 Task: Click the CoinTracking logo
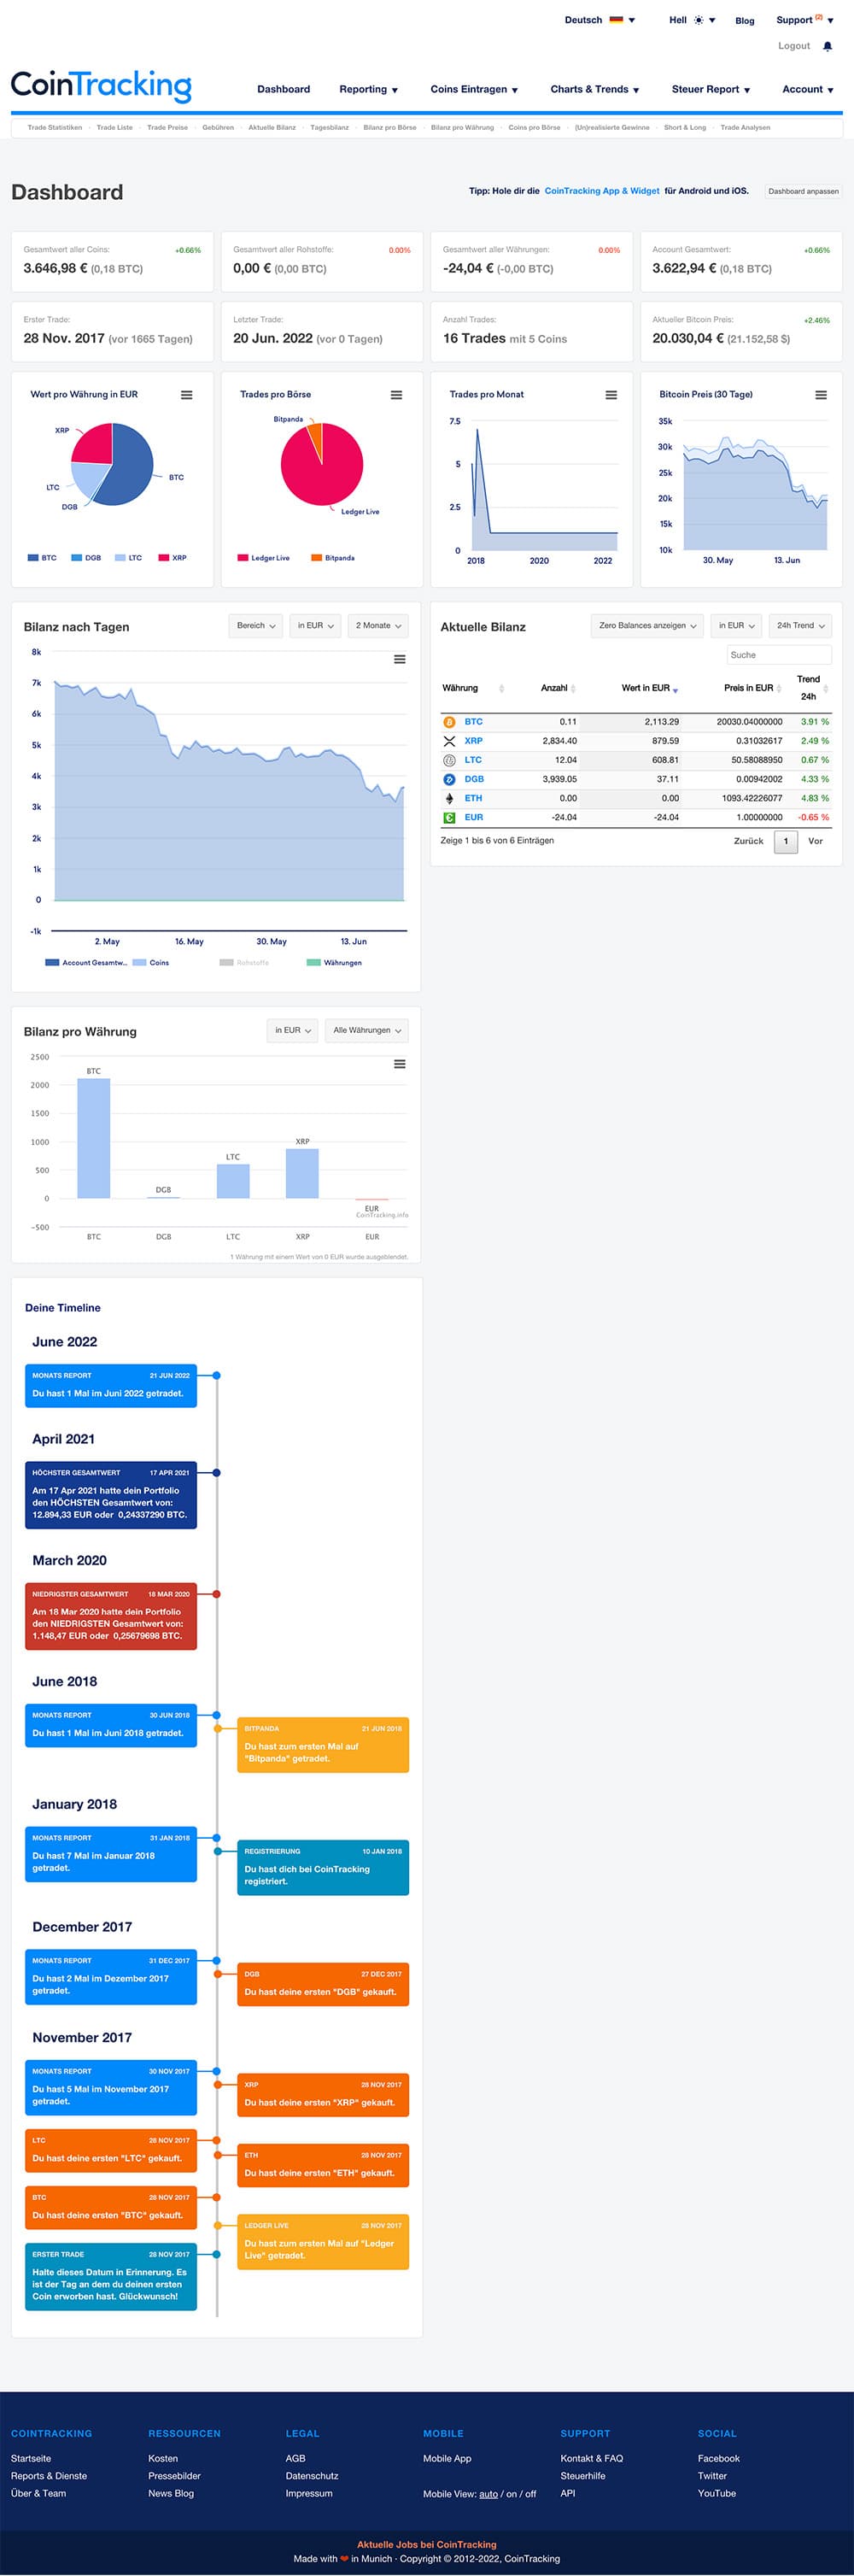coord(101,86)
